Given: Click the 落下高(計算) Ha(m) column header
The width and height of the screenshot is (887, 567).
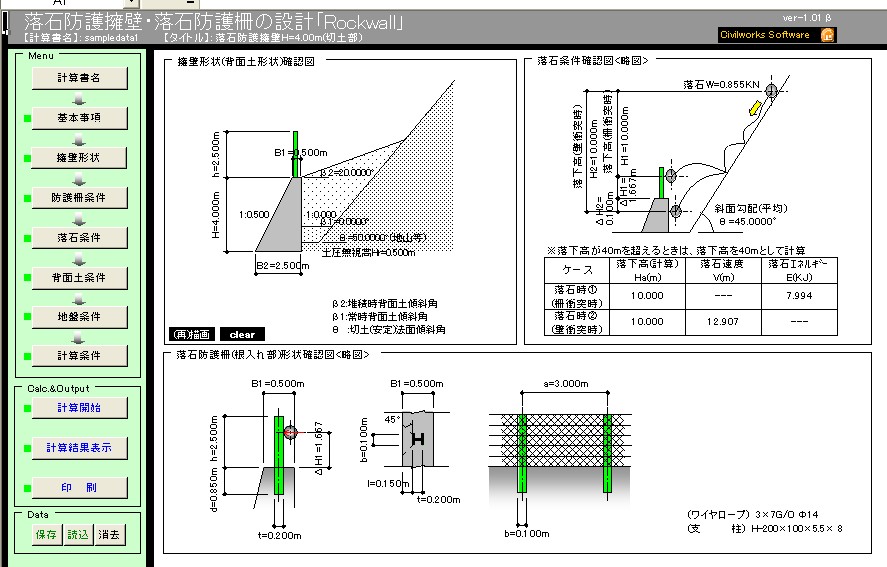Looking at the screenshot, I should [x=647, y=270].
